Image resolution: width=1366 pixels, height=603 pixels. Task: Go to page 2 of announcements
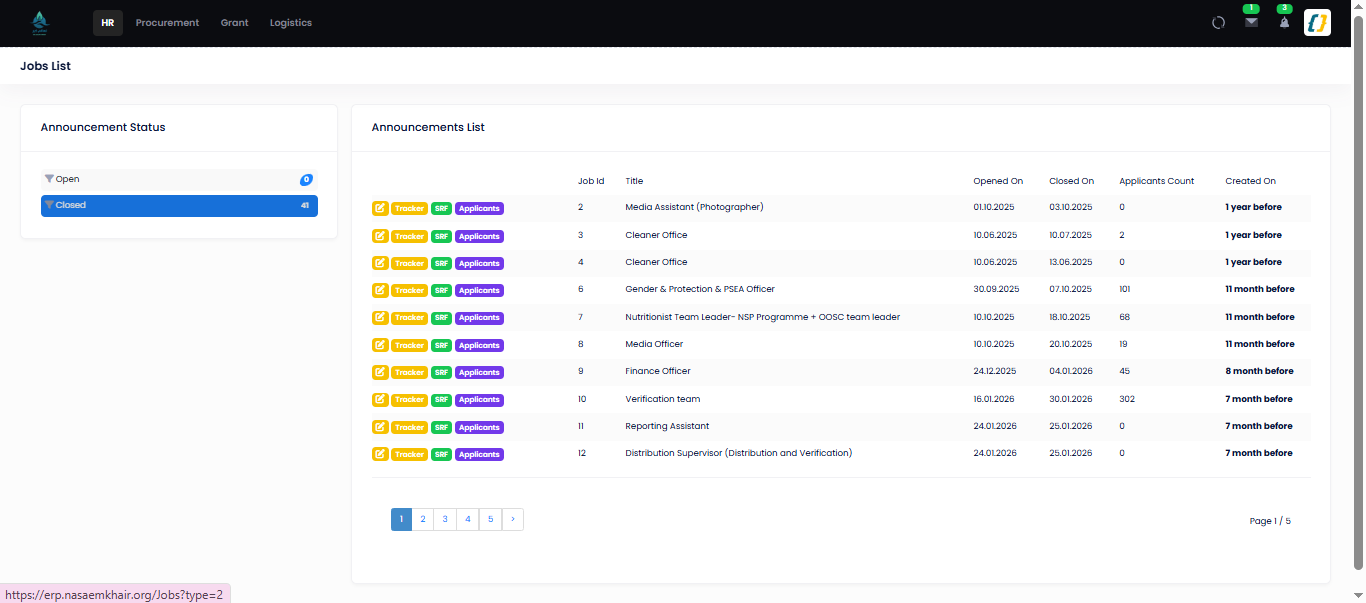423,520
